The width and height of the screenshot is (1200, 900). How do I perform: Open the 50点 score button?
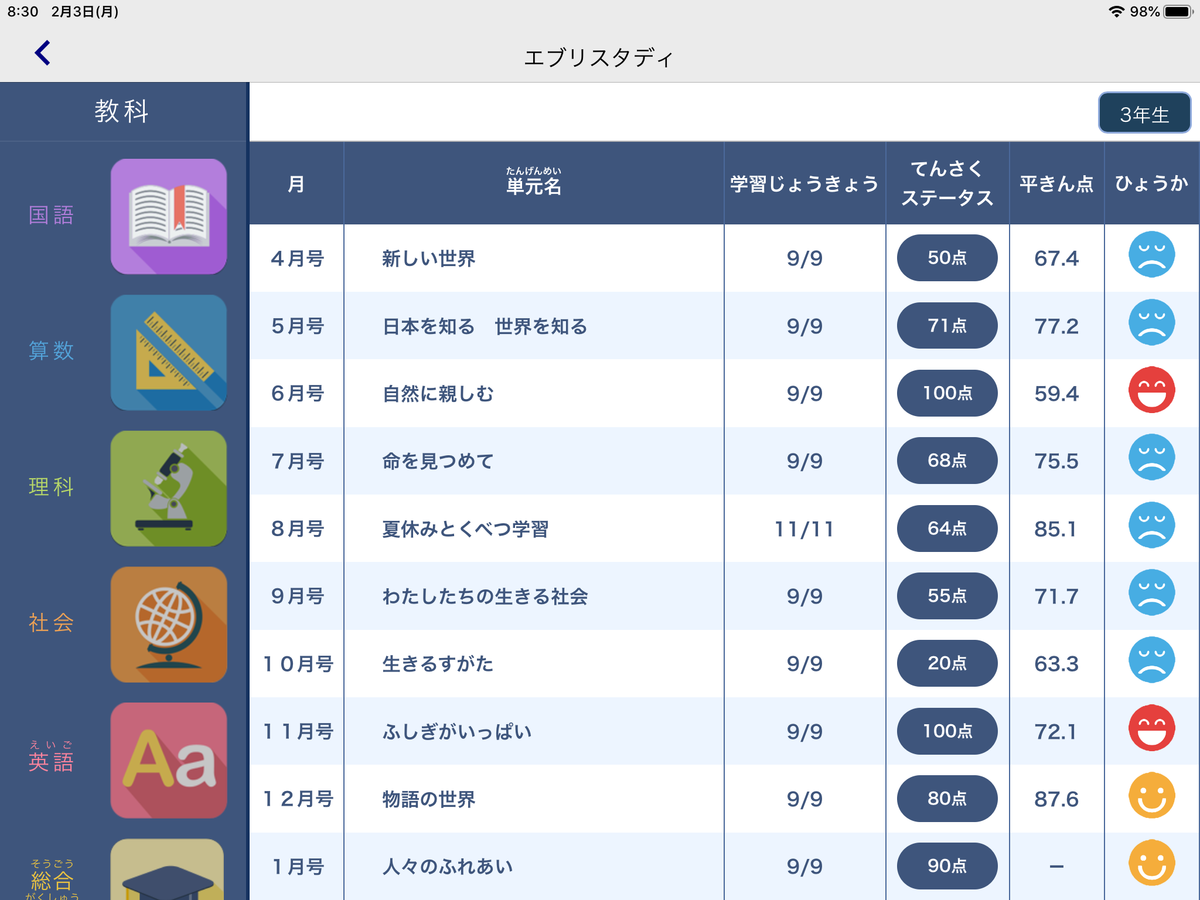(x=947, y=258)
